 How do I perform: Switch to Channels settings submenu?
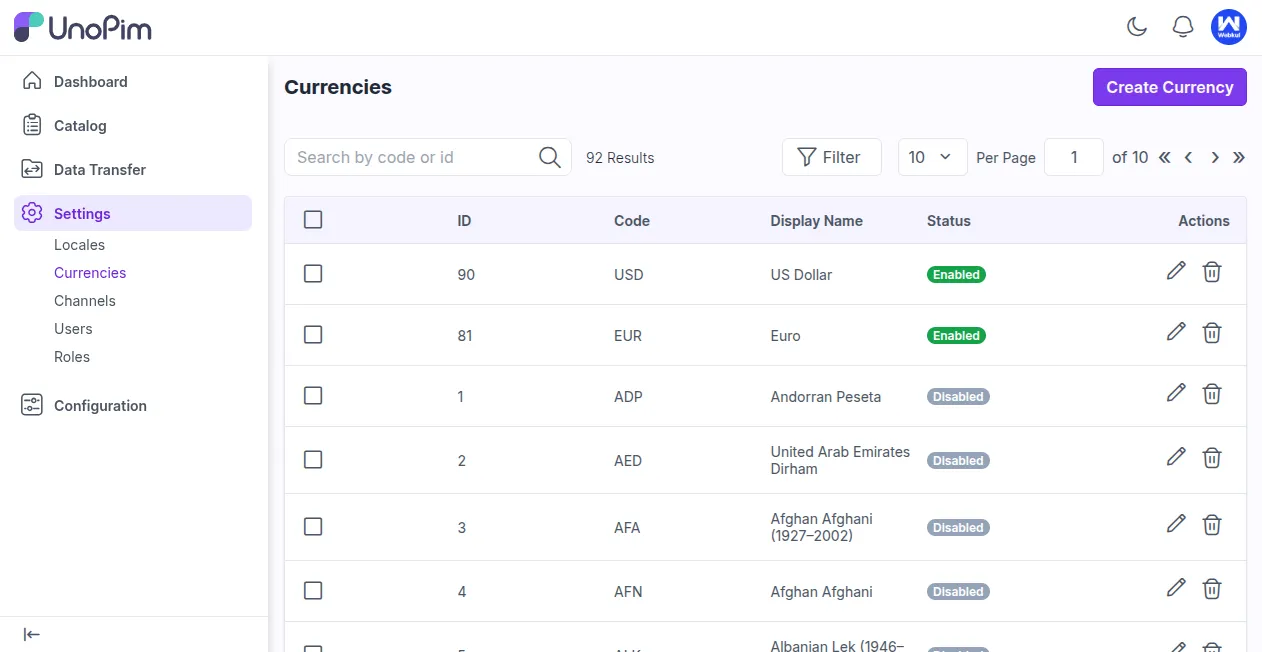pyautogui.click(x=85, y=301)
